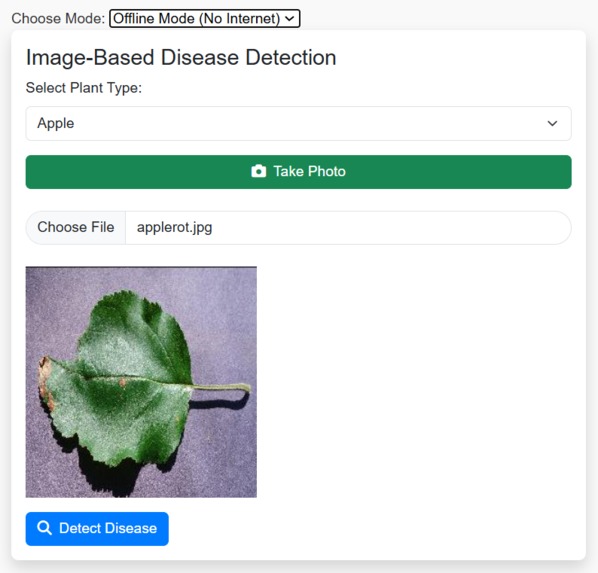Click the Take Photo button
The width and height of the screenshot is (598, 573).
tap(298, 172)
